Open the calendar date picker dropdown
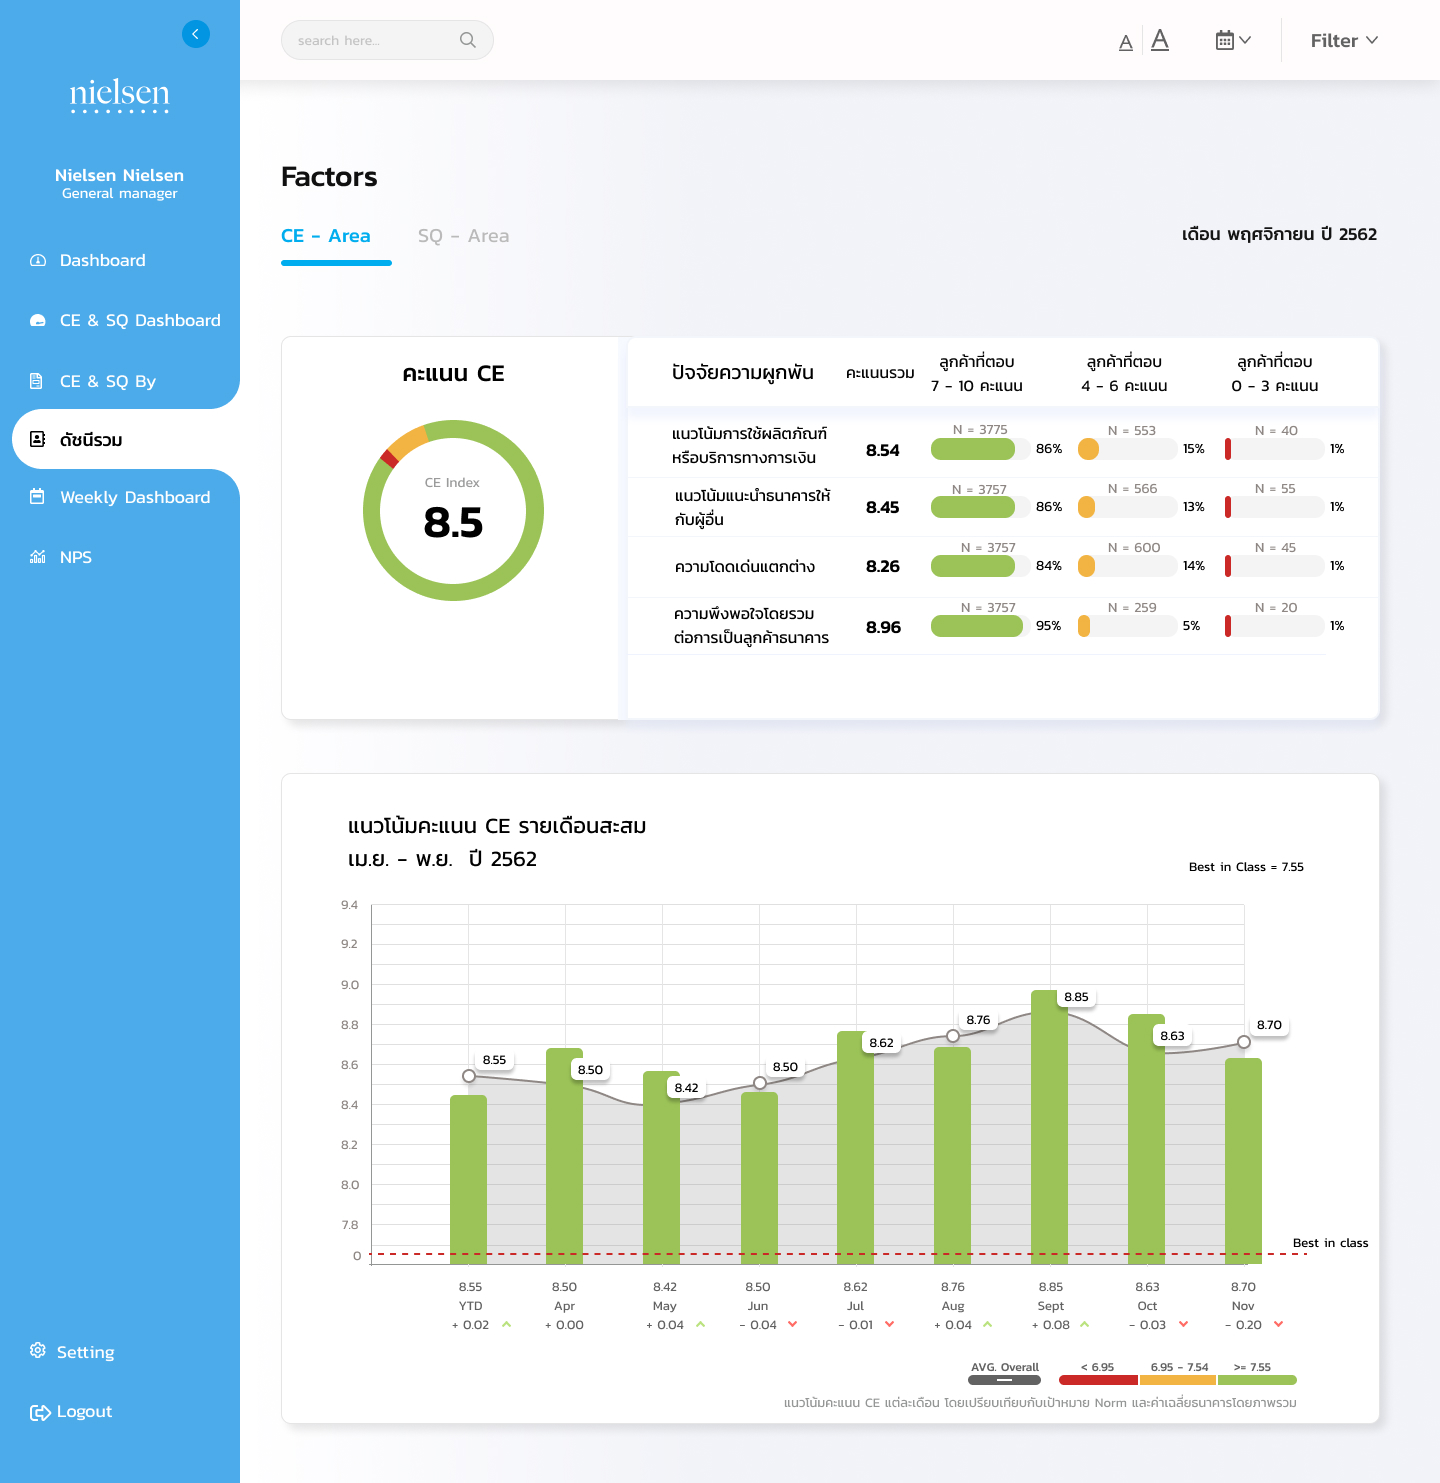Screen dimensions: 1440x1483 click(1232, 40)
